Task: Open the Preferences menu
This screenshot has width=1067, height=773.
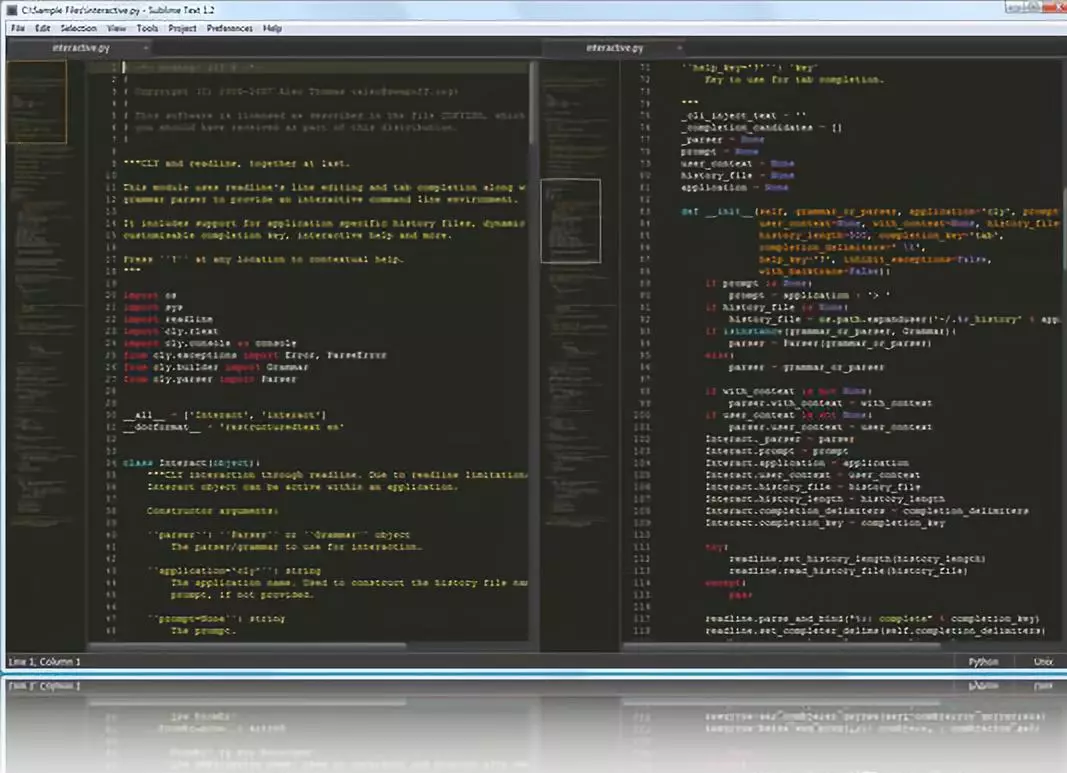Action: (229, 28)
